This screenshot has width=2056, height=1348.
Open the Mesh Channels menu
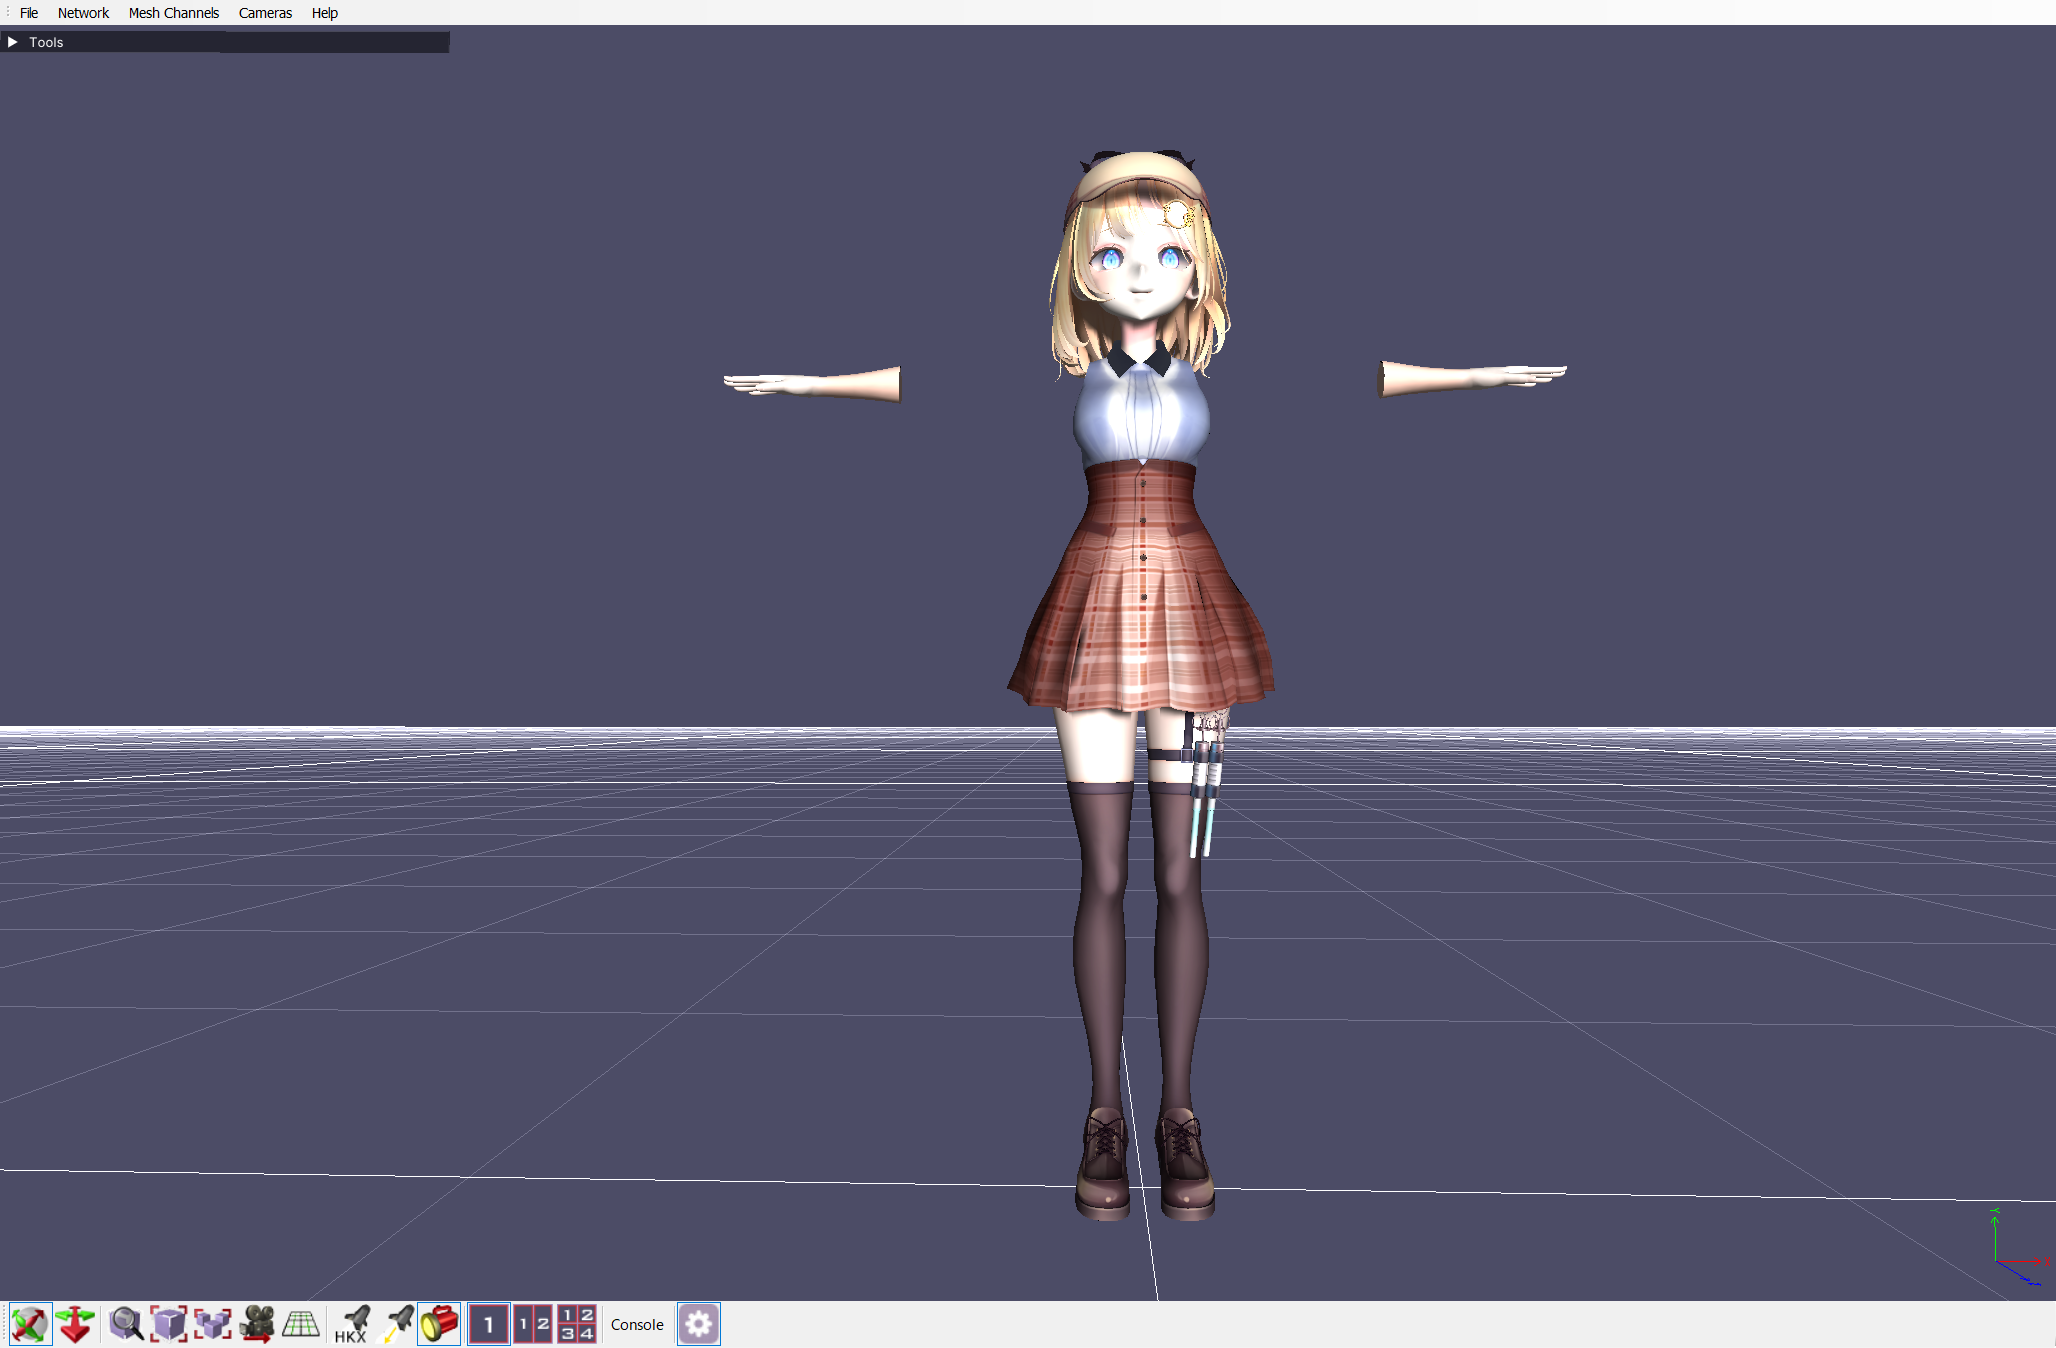click(173, 13)
